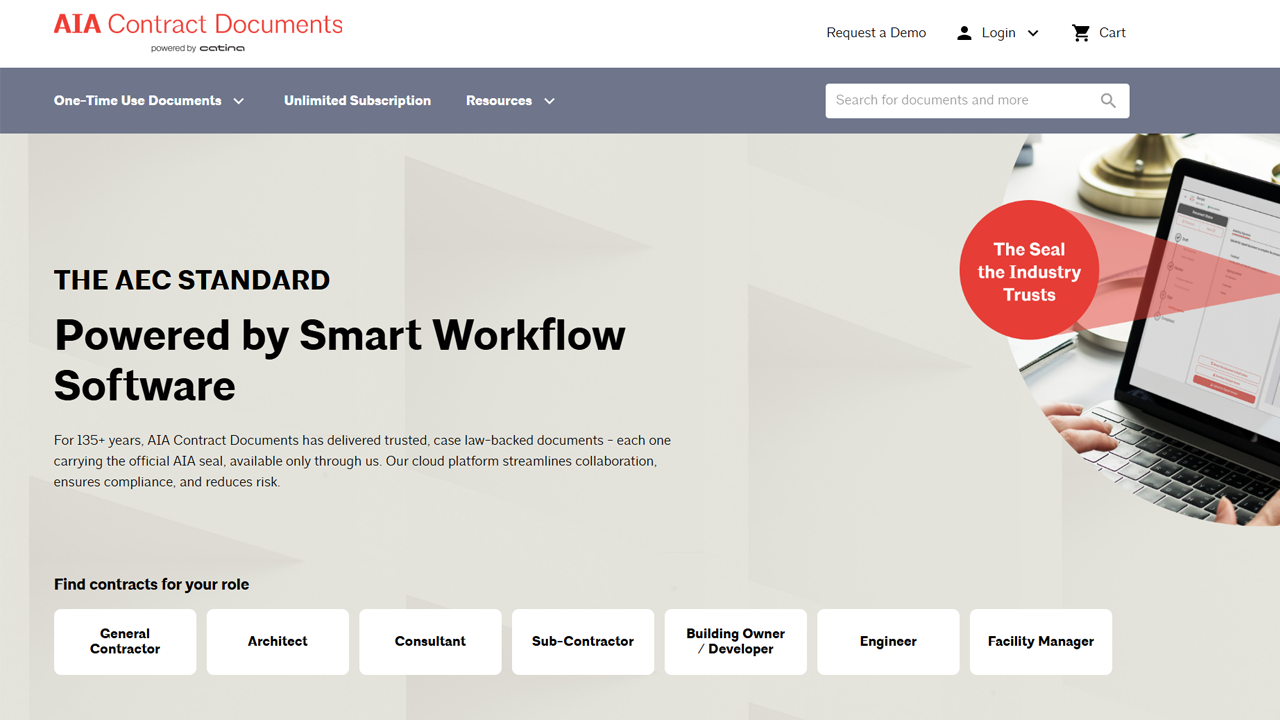Select the General Contractor role
This screenshot has width=1280, height=720.
click(x=125, y=641)
